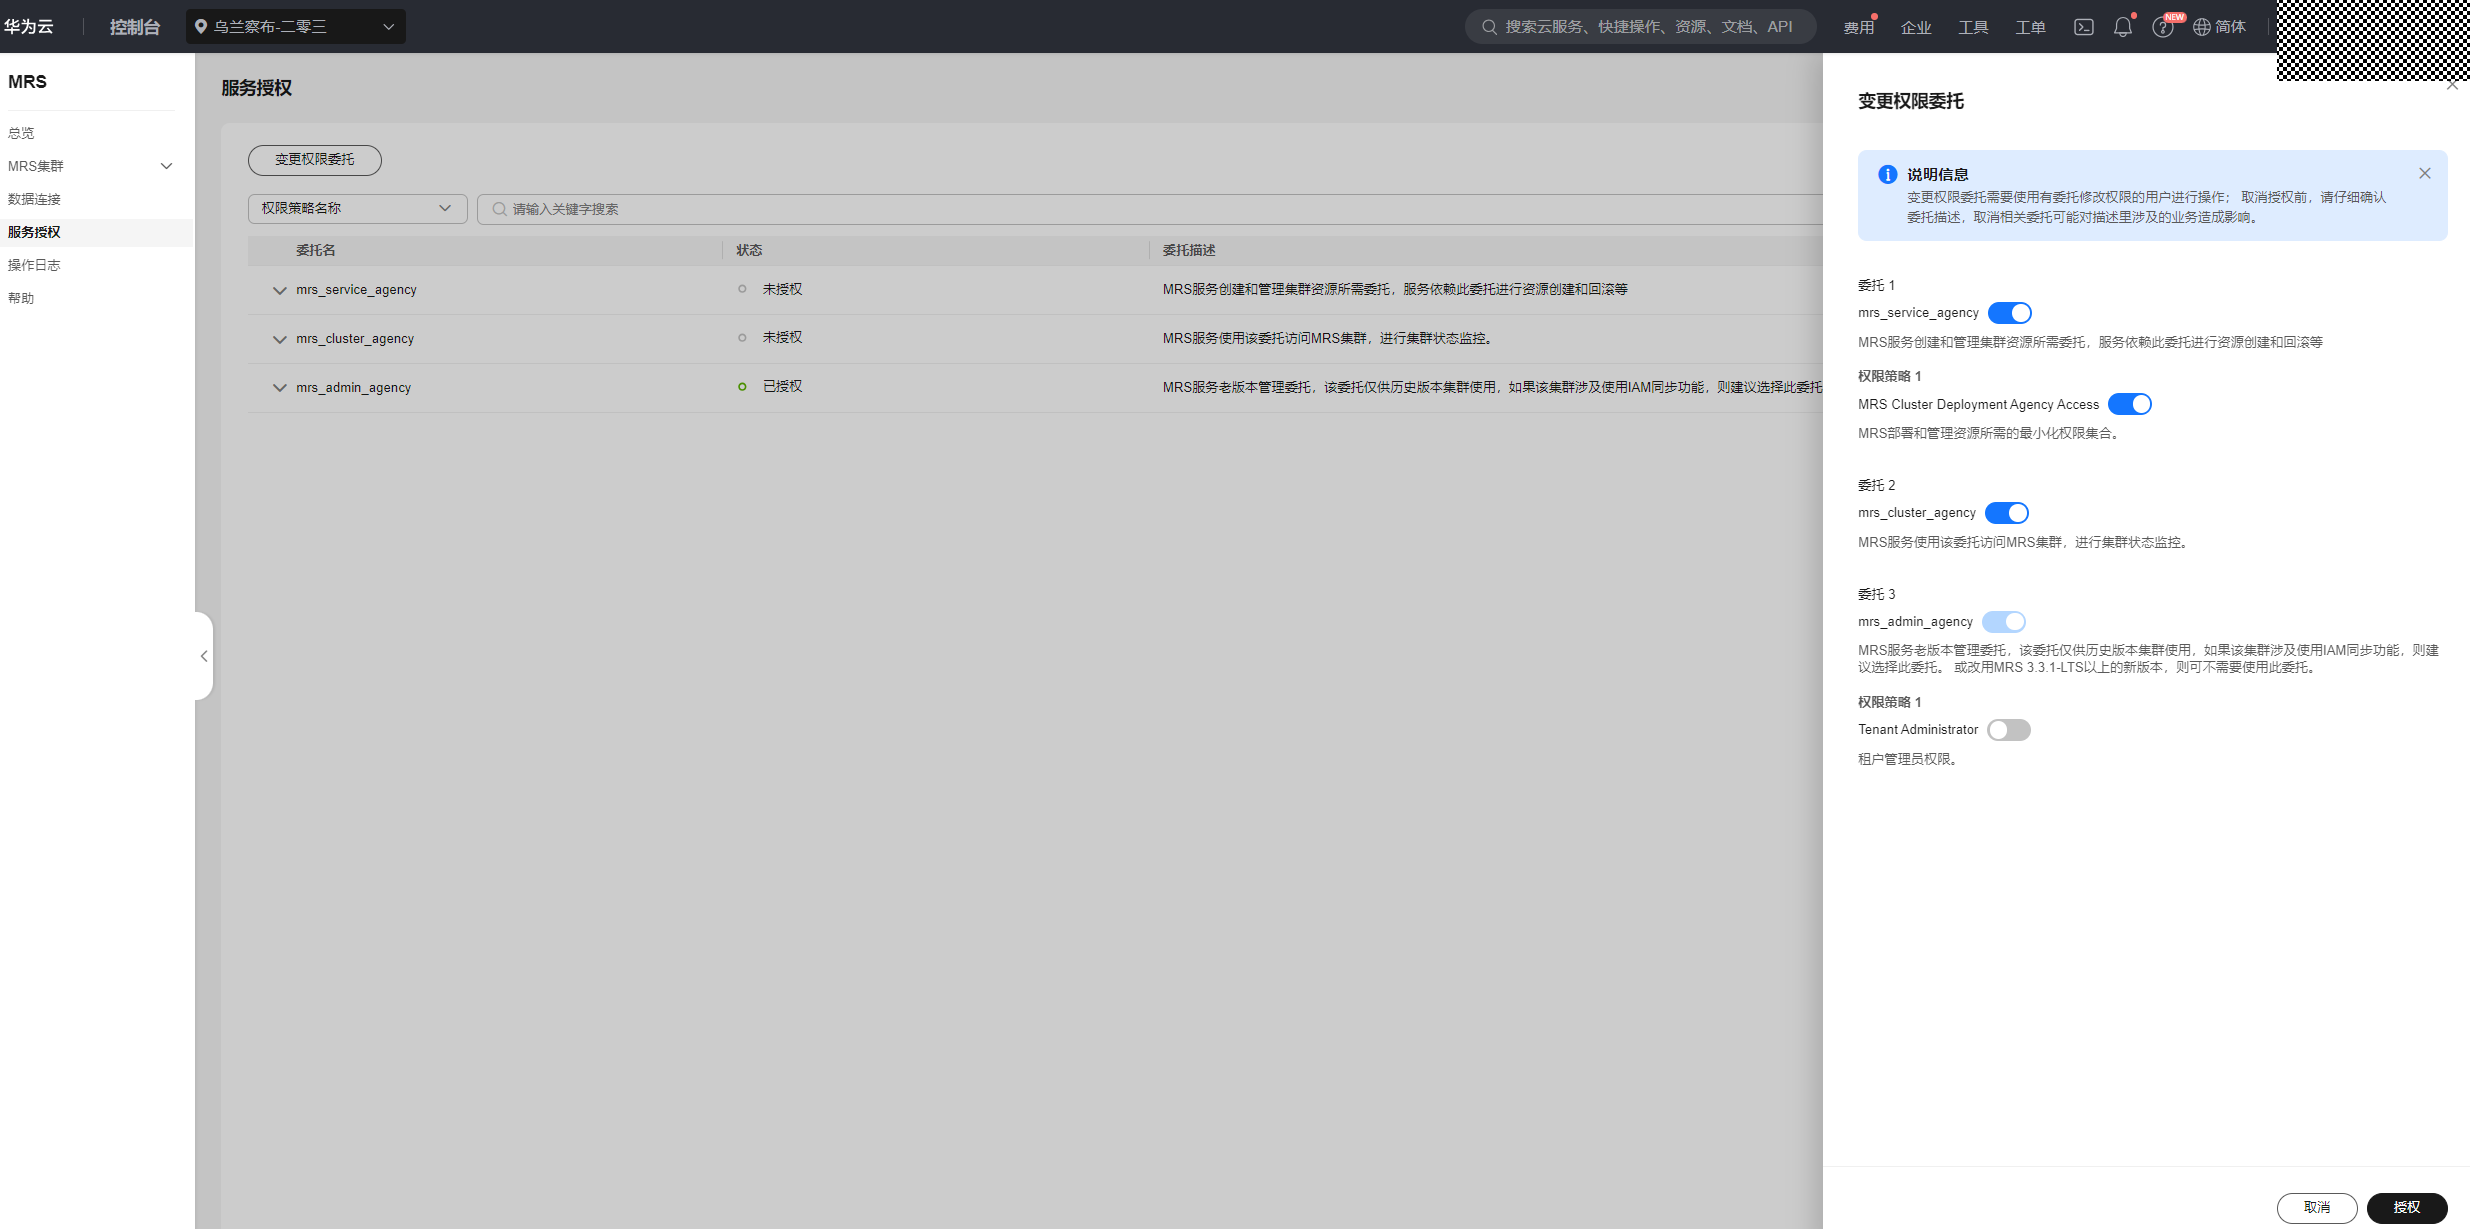
Task: Click the location pin icon in region selector
Action: pos(200,27)
